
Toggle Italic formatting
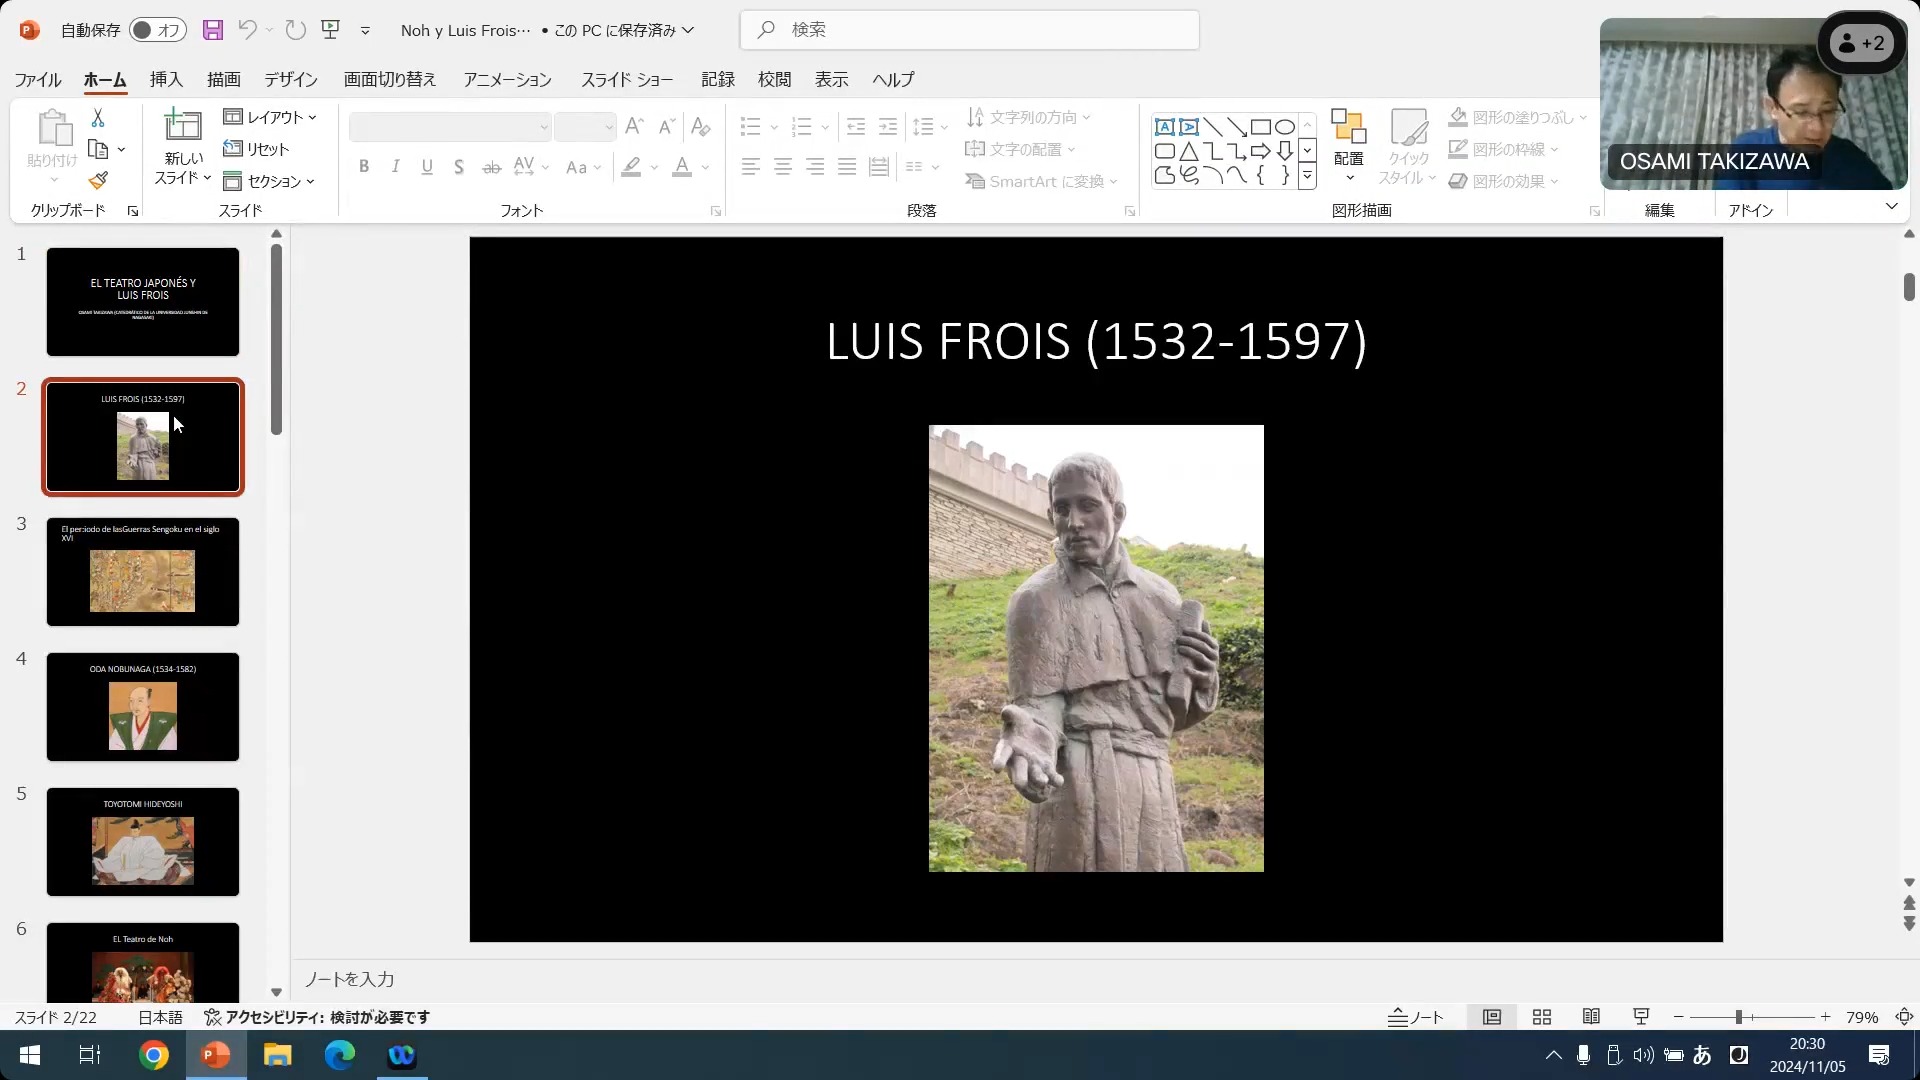point(396,167)
